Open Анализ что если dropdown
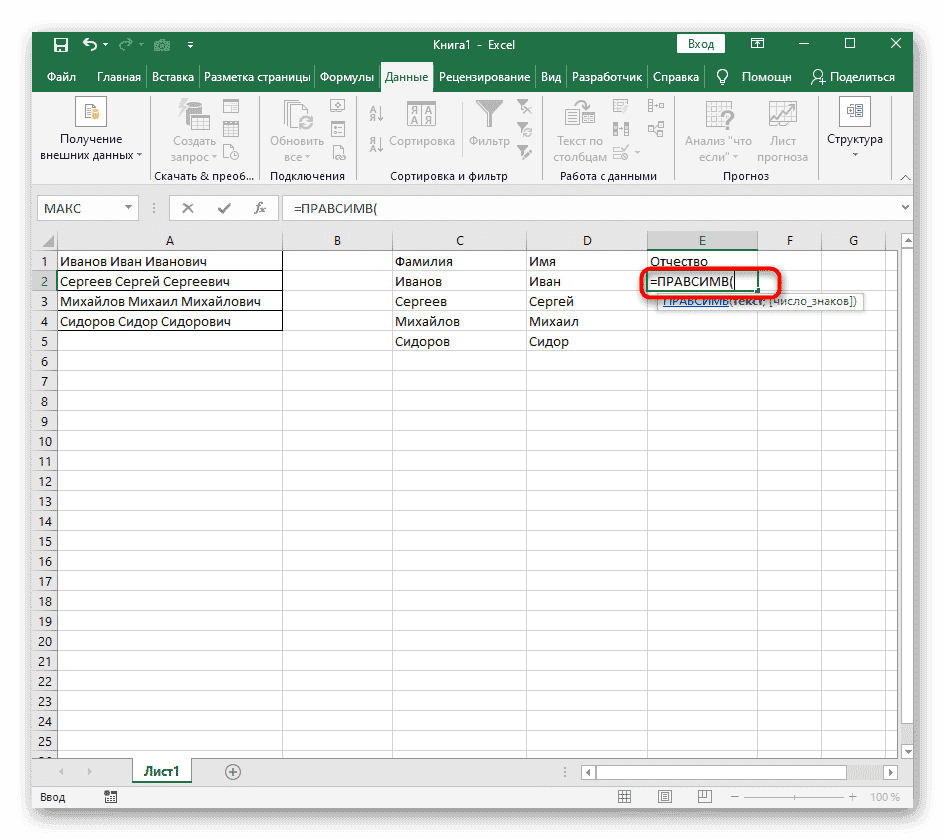This screenshot has width=945, height=840. [x=719, y=130]
